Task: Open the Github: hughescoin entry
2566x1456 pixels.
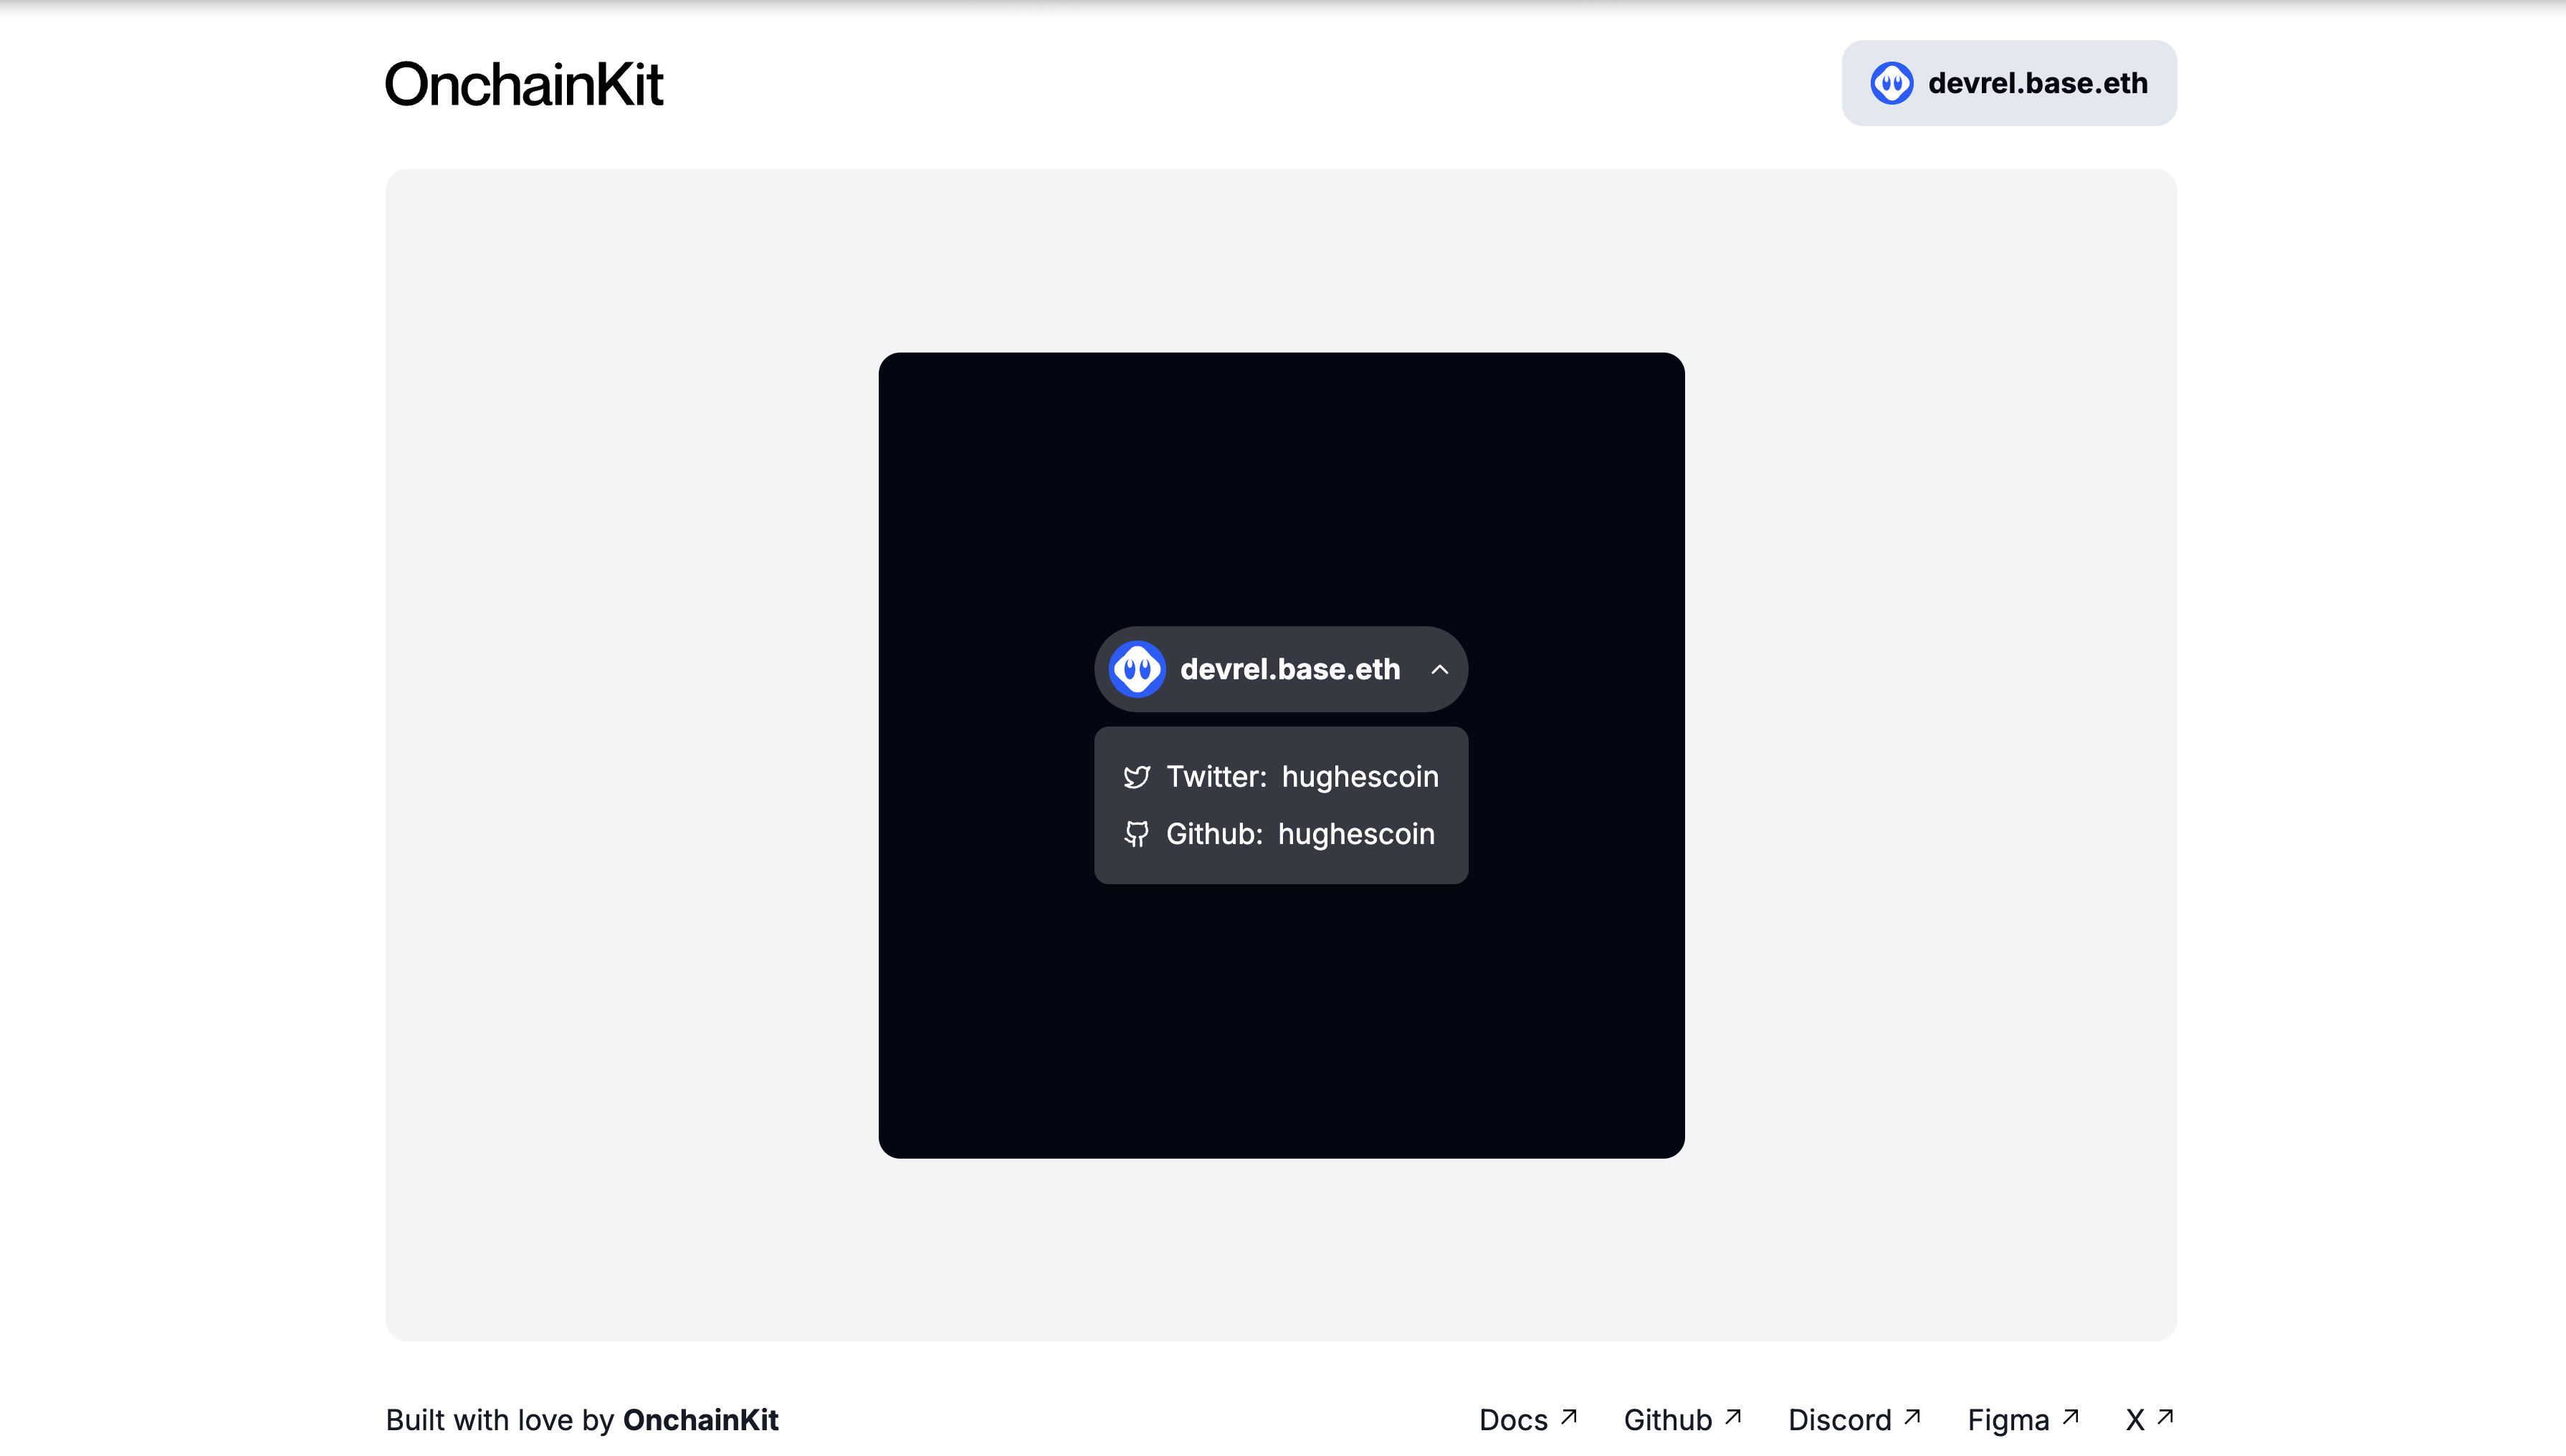Action: pyautogui.click(x=1279, y=834)
